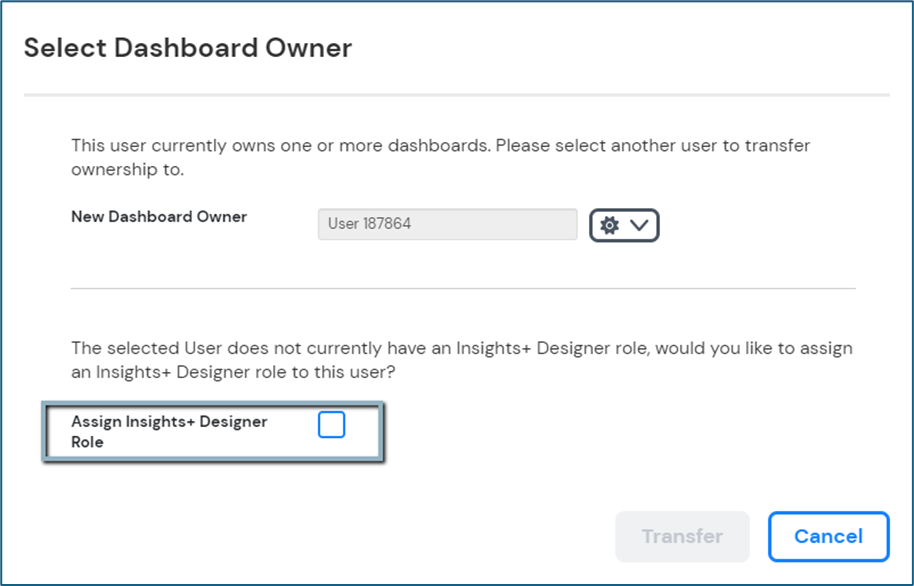Enable the Assign Insights+ Designer Role checkbox
Viewport: 914px width, 586px height.
click(331, 425)
